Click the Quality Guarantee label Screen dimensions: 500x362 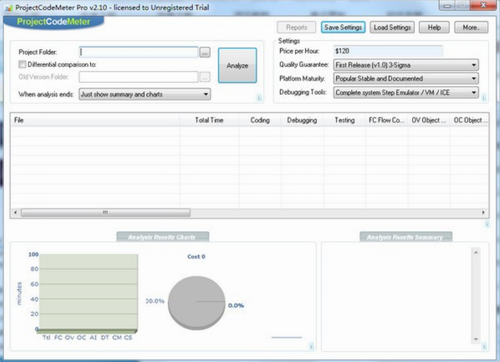[x=304, y=65]
